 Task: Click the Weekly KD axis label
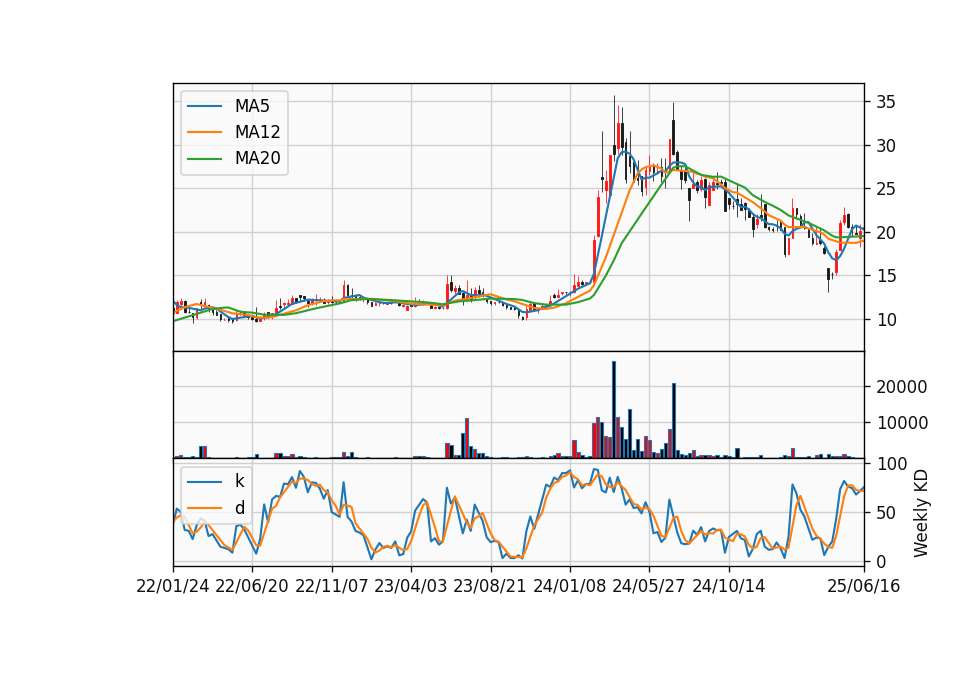click(920, 513)
